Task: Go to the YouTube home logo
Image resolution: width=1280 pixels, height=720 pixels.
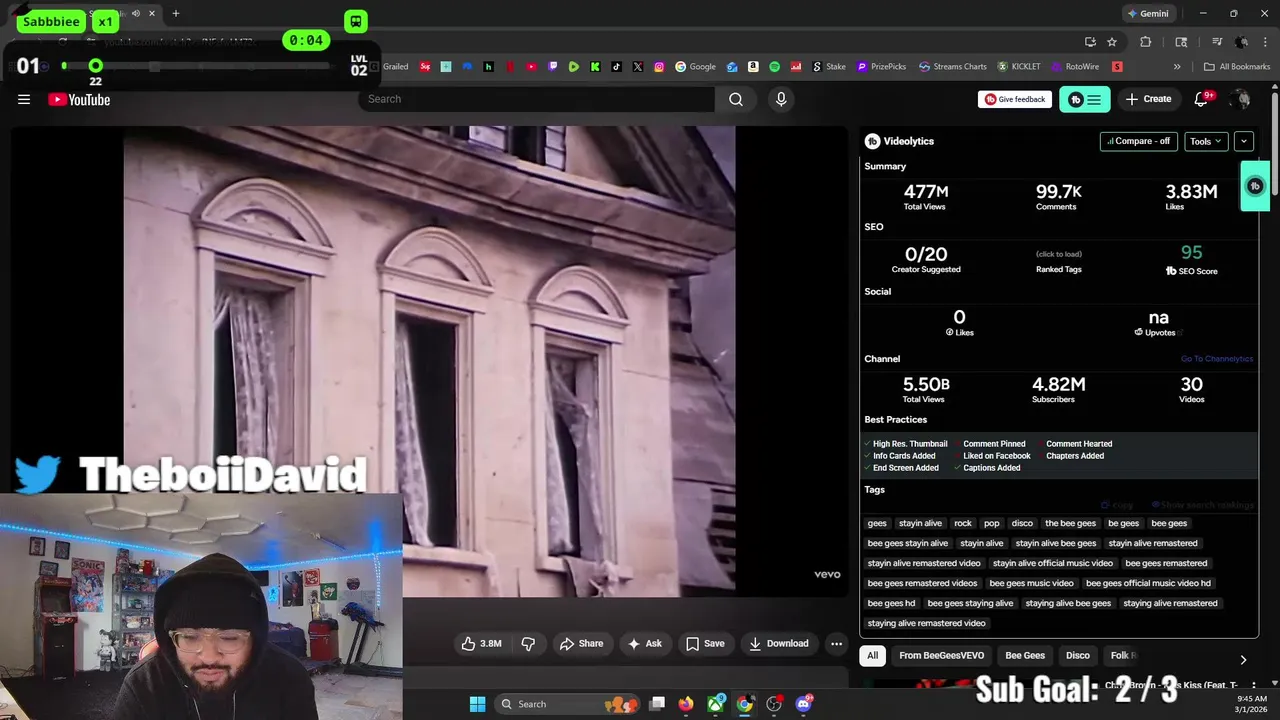Action: point(79,99)
